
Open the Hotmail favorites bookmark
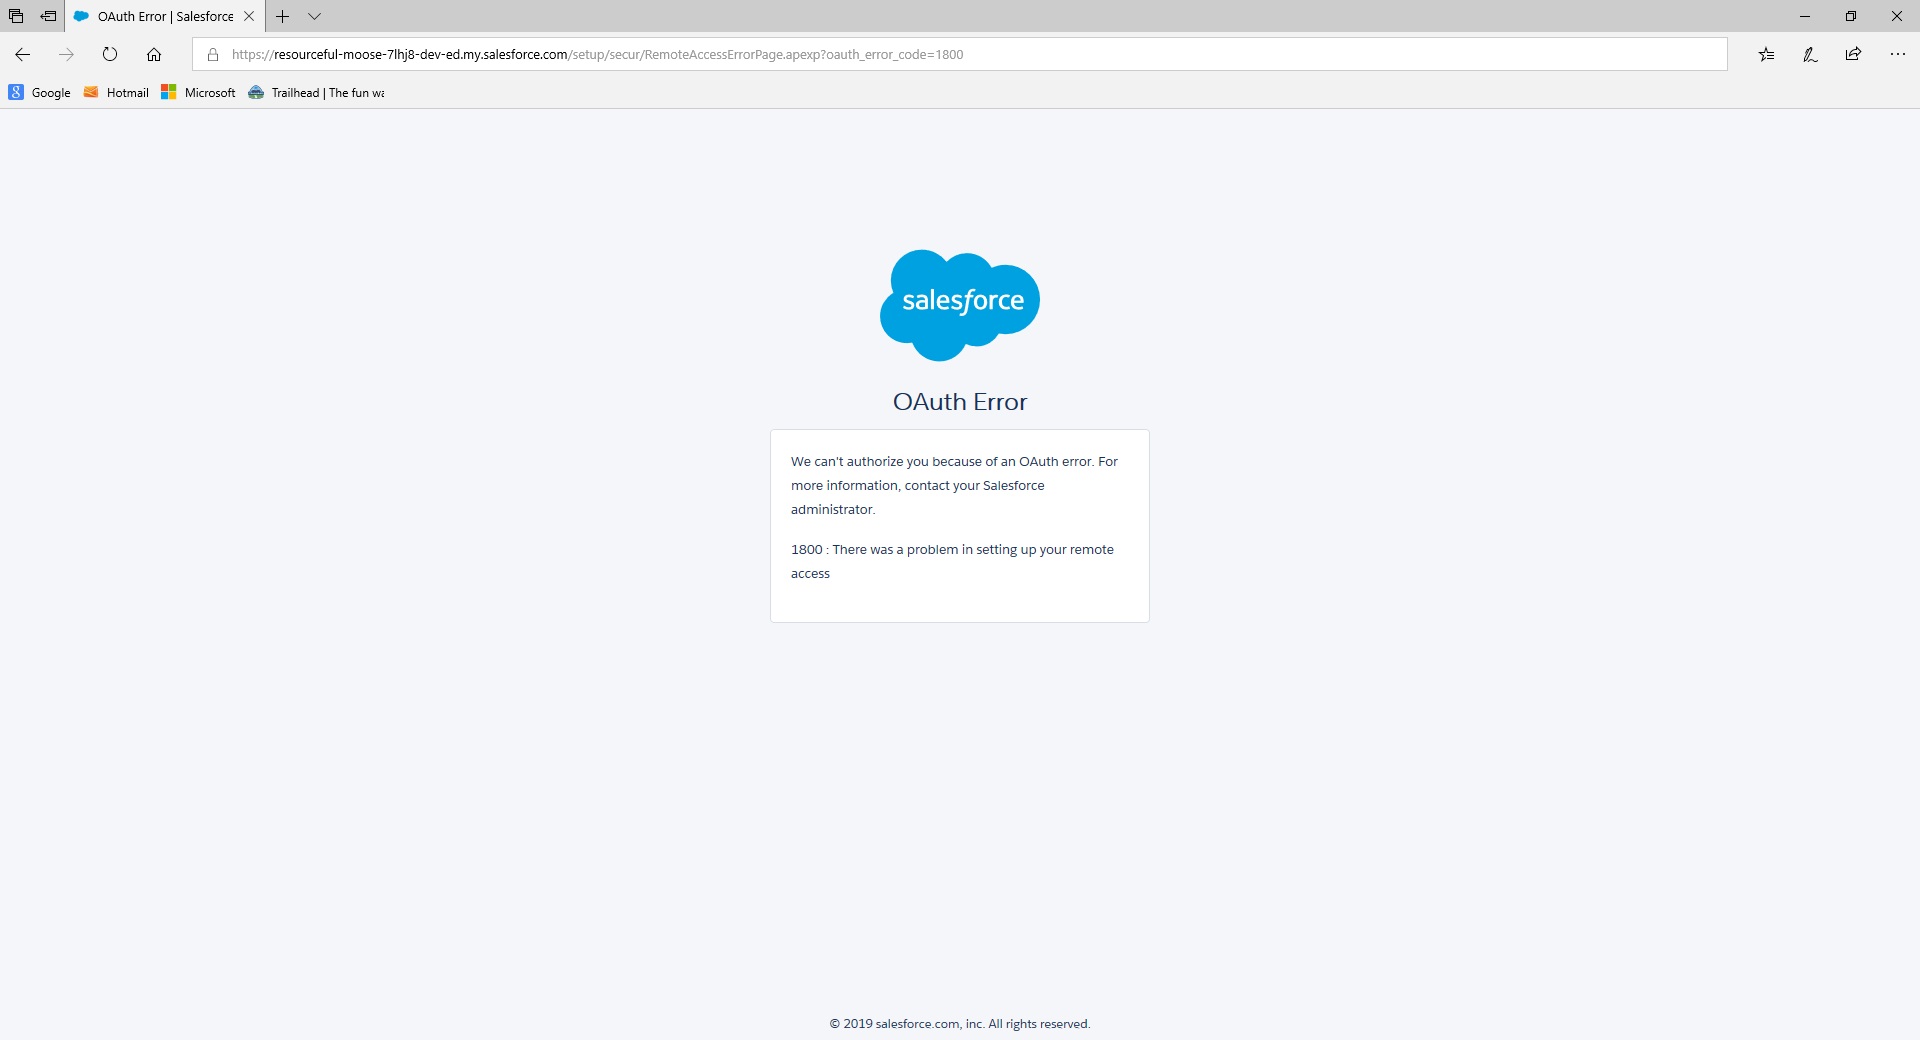pyautogui.click(x=116, y=92)
